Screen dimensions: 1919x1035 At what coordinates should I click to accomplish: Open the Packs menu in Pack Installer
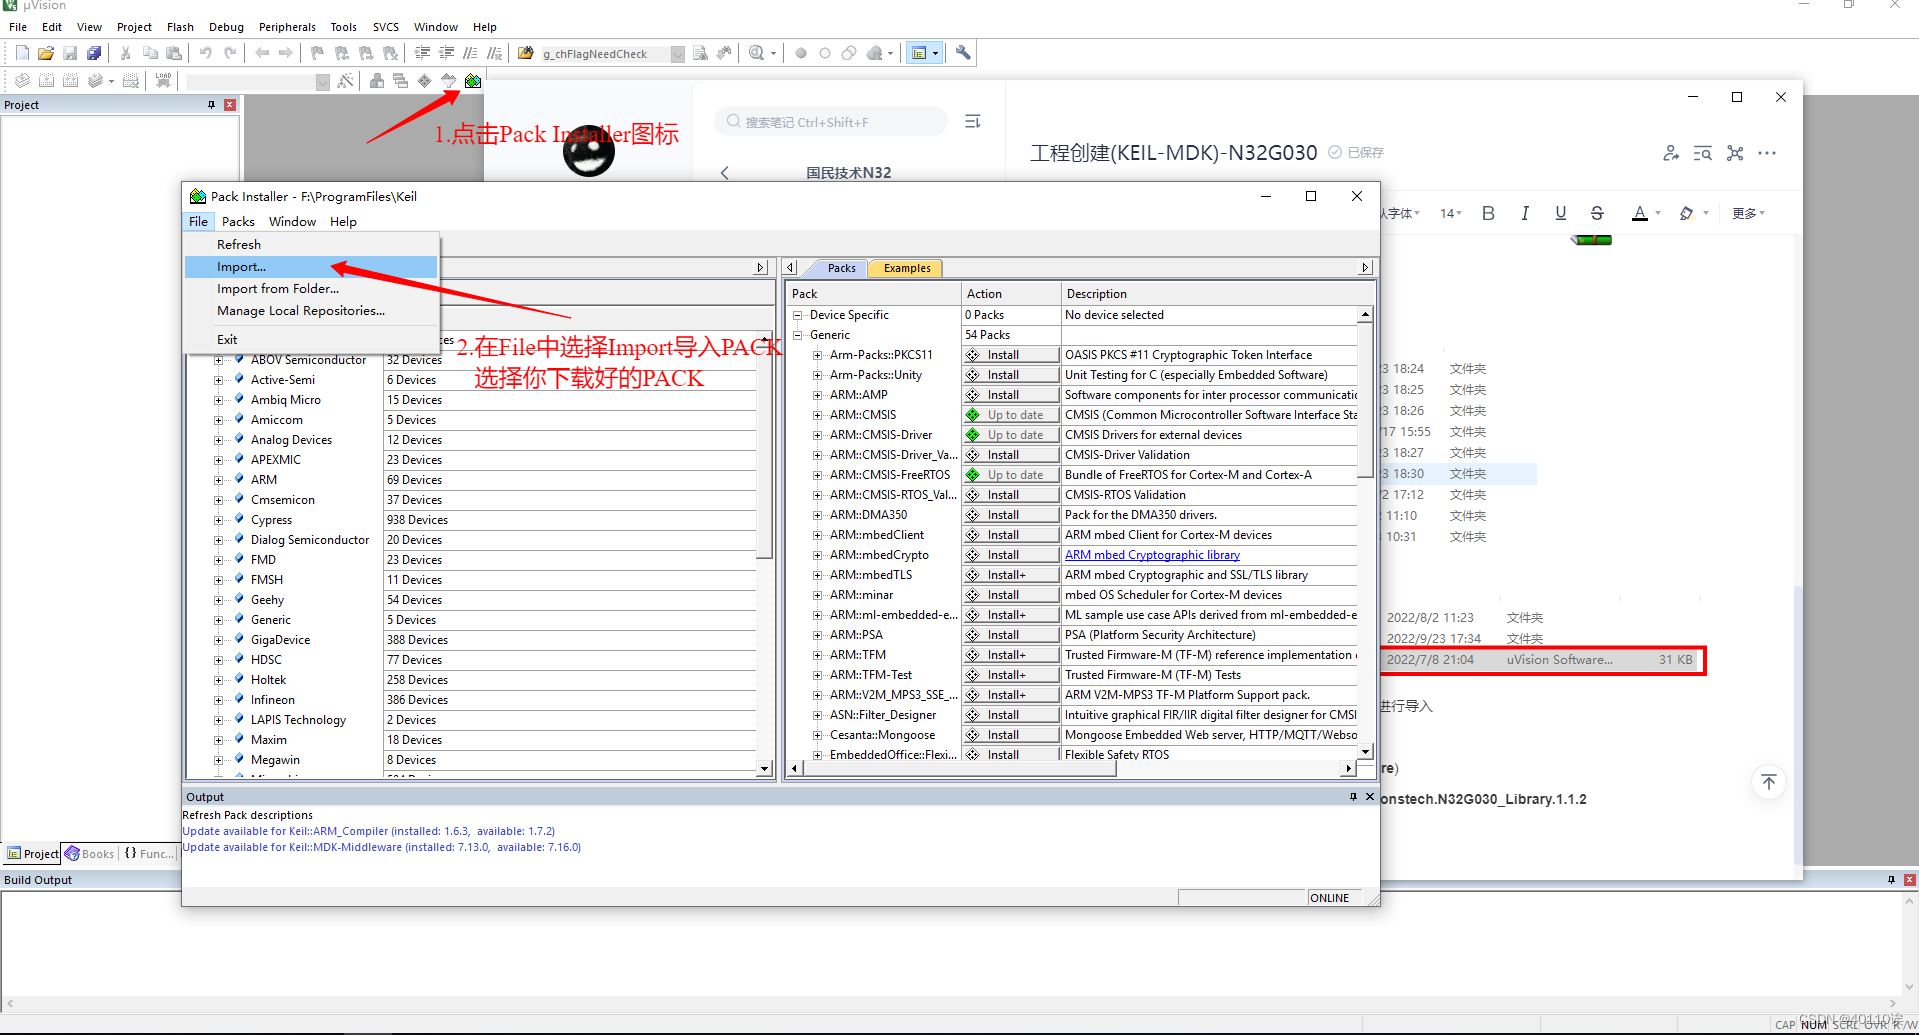coord(238,222)
